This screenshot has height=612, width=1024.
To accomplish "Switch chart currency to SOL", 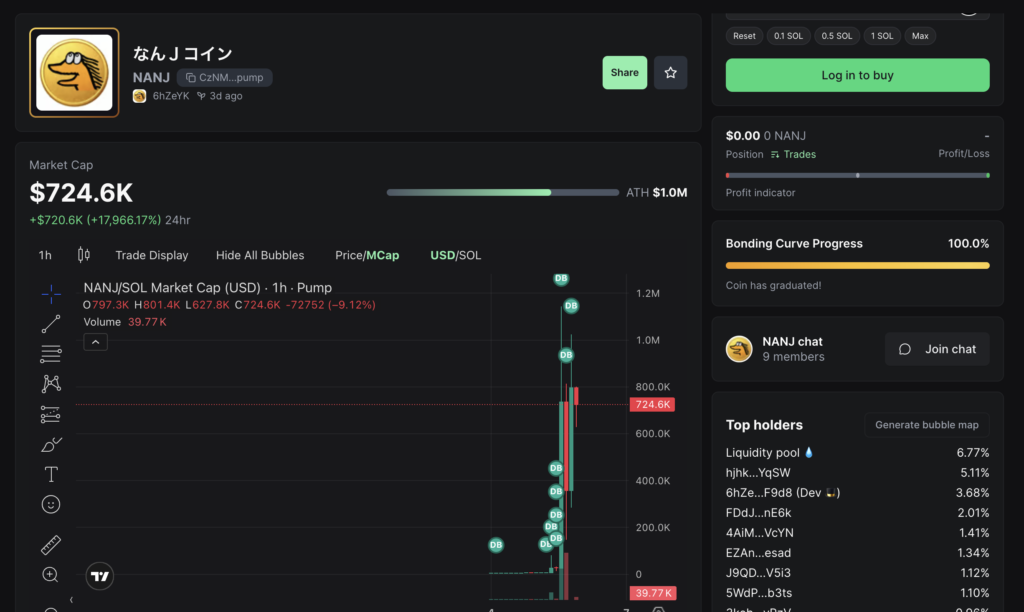I will (x=470, y=255).
